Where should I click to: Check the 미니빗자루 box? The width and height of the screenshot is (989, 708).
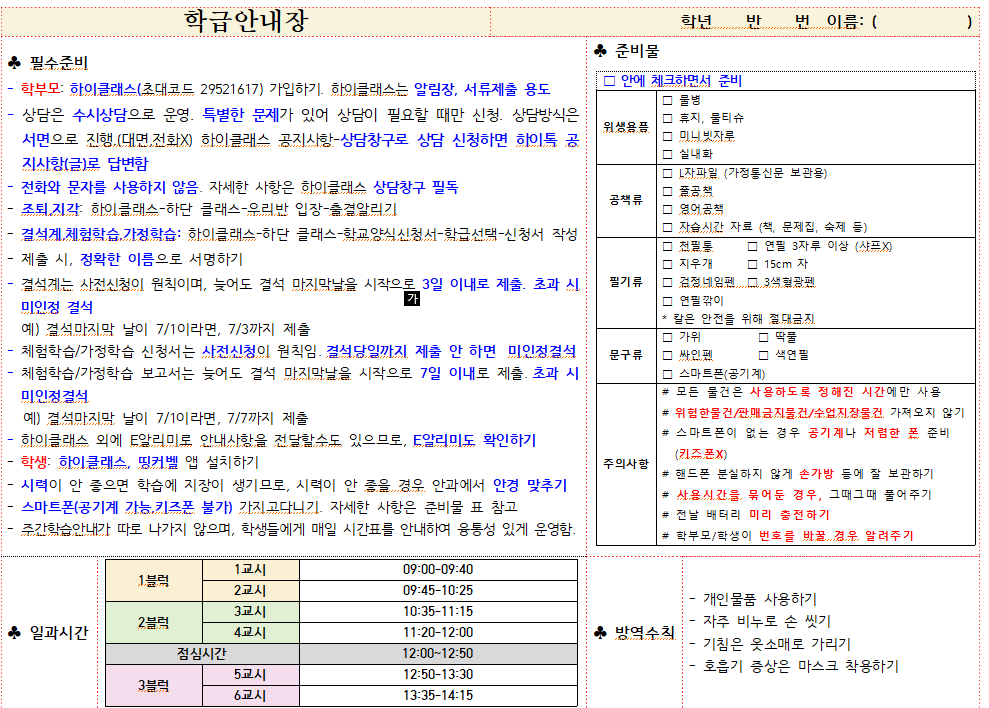pyautogui.click(x=668, y=136)
